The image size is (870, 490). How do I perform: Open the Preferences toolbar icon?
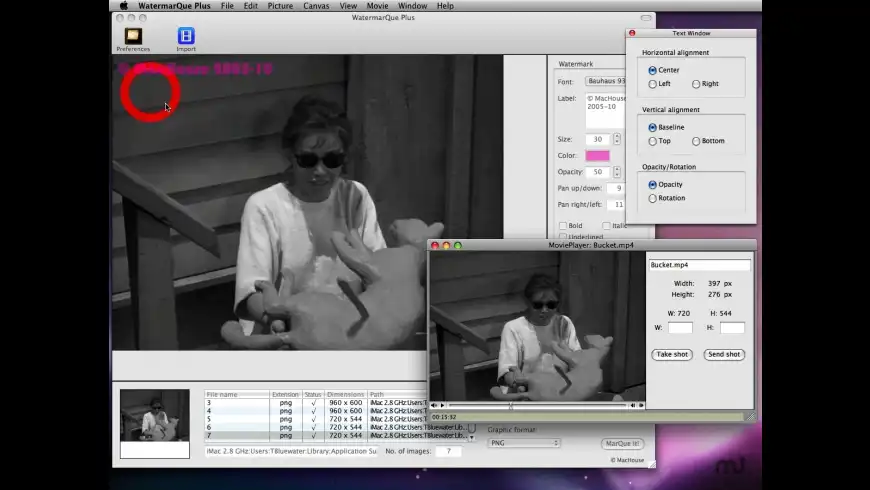tap(133, 38)
